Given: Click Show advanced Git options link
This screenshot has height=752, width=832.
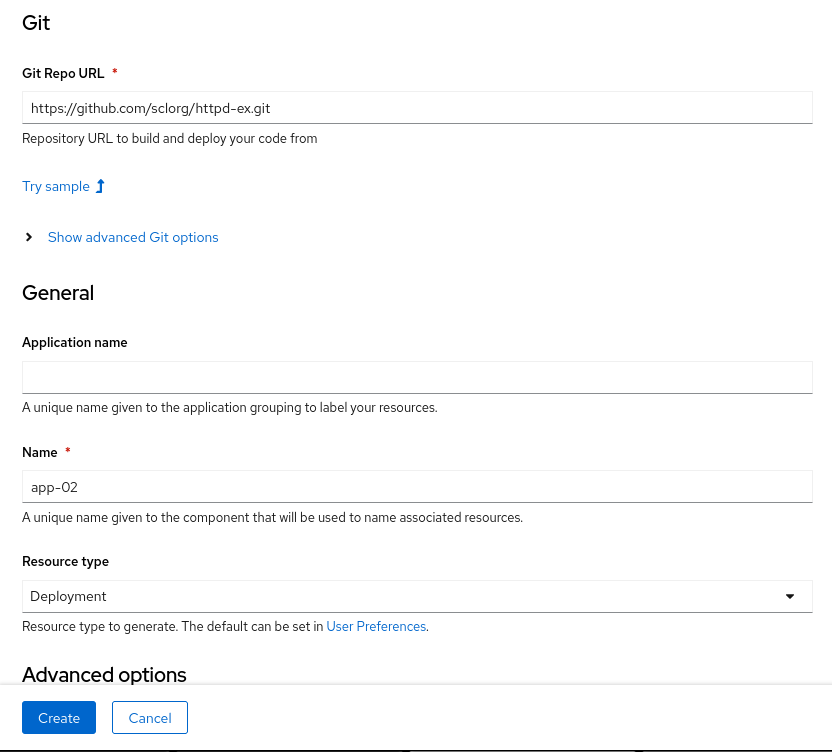Looking at the screenshot, I should (133, 237).
